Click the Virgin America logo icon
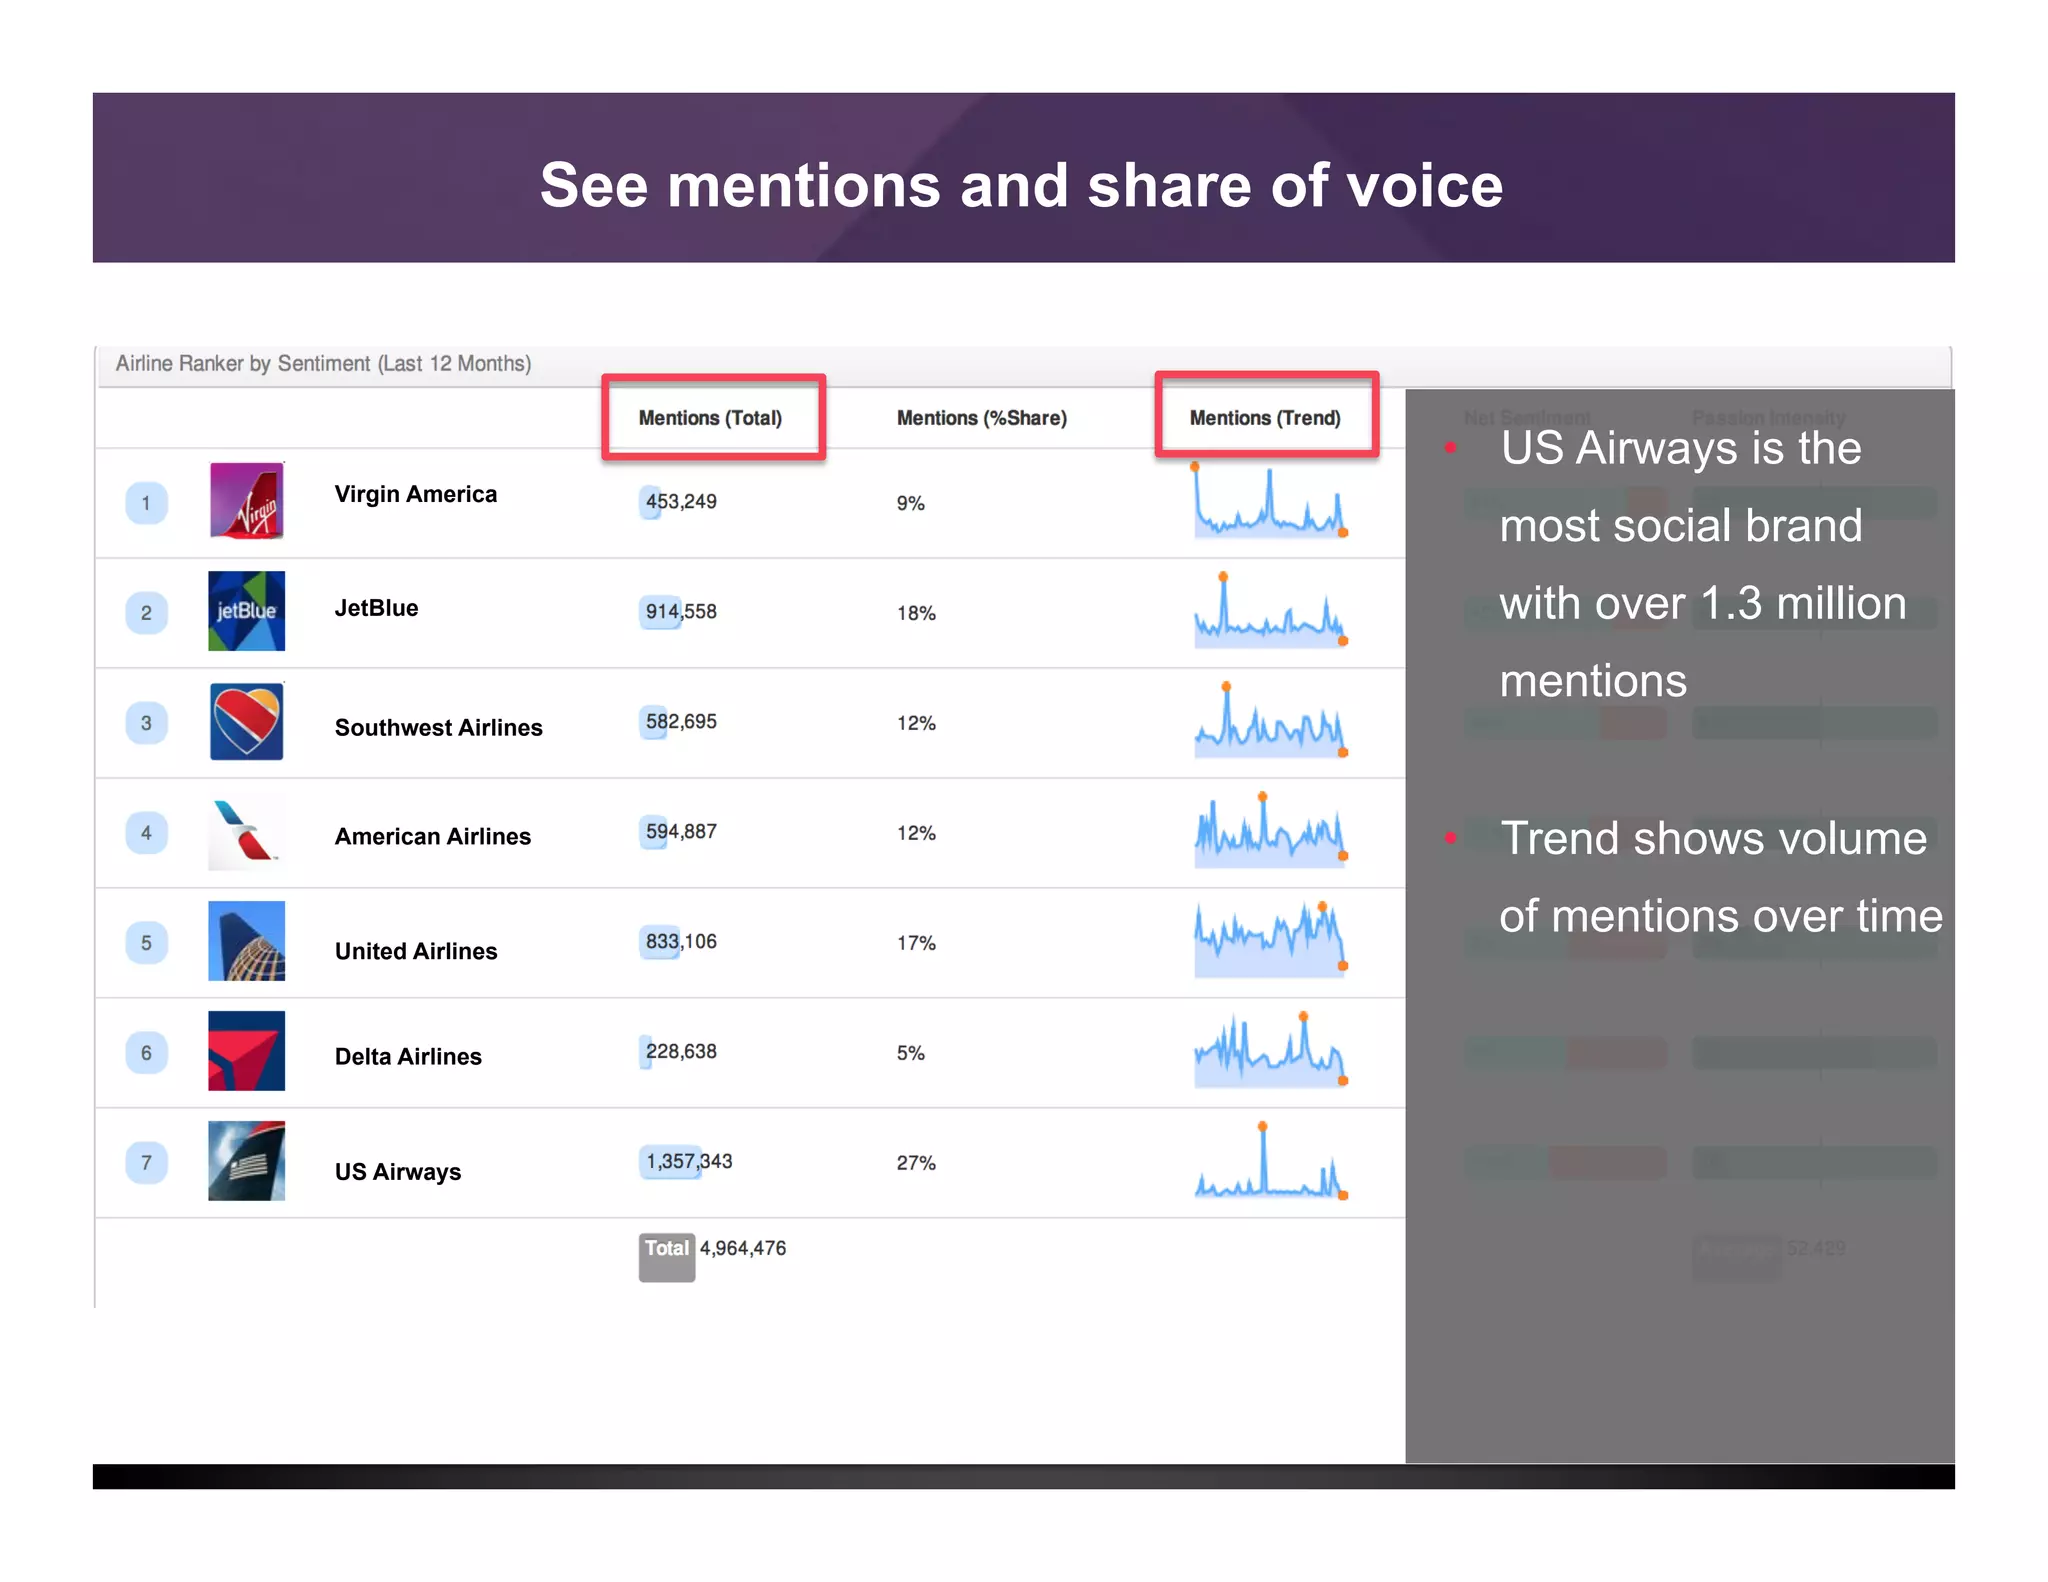2048x1582 pixels. pos(246,501)
